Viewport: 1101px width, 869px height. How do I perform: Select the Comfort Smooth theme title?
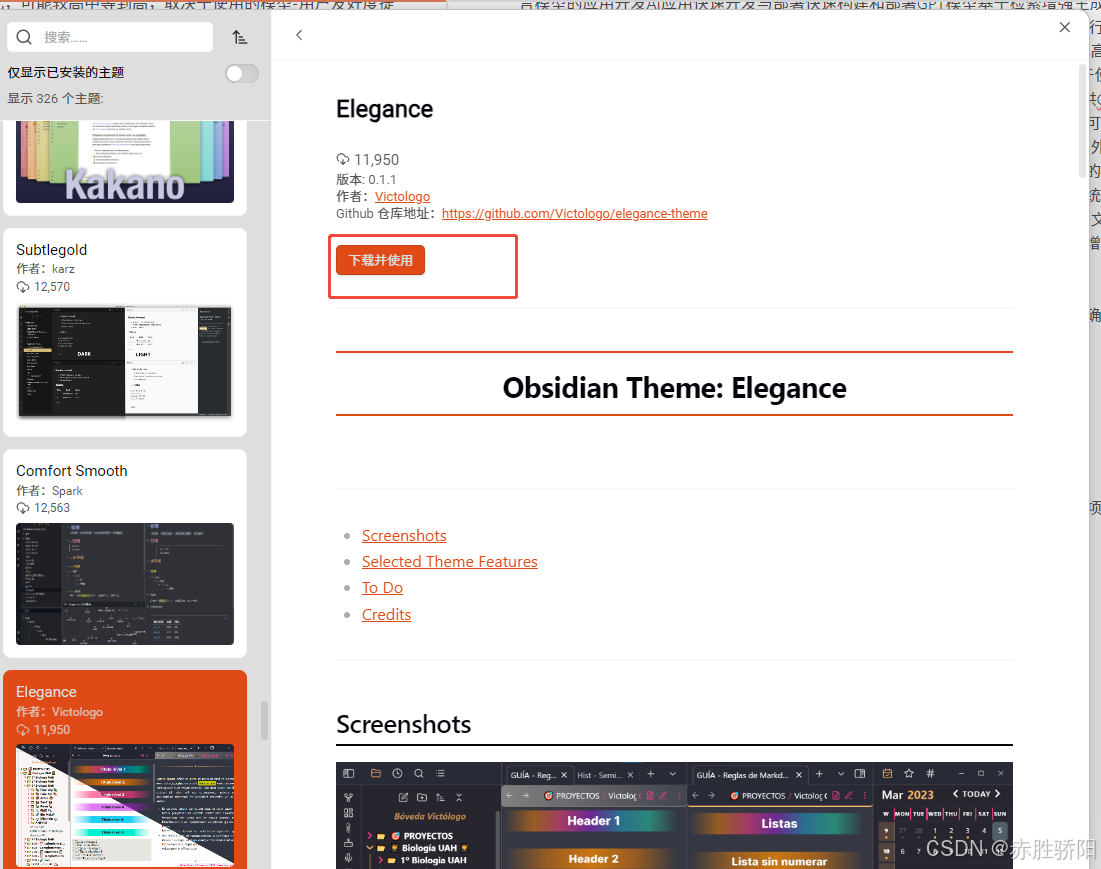72,471
